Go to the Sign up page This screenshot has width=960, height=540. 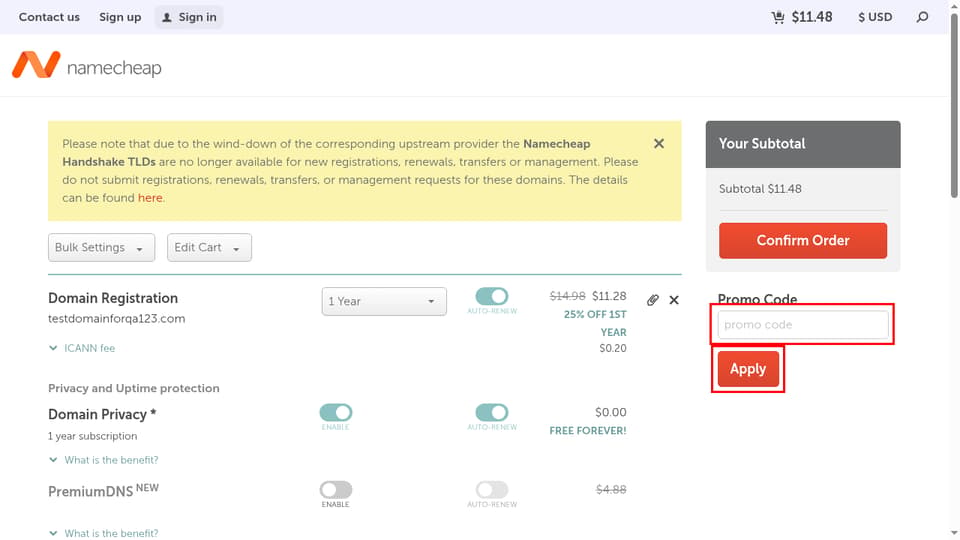[x=120, y=17]
